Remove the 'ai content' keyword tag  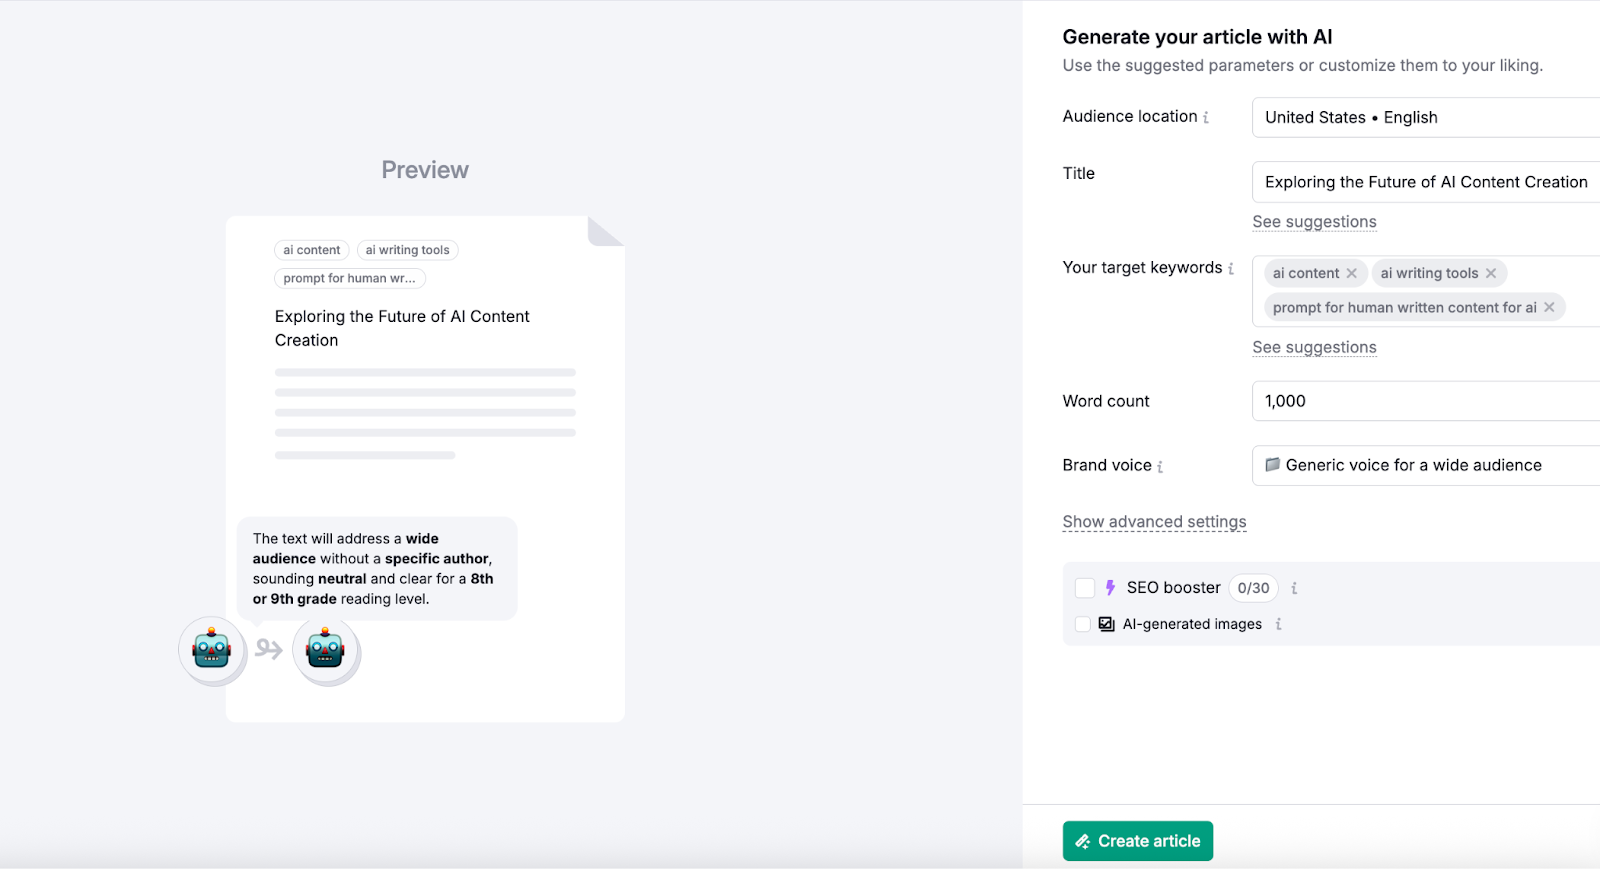click(1352, 274)
